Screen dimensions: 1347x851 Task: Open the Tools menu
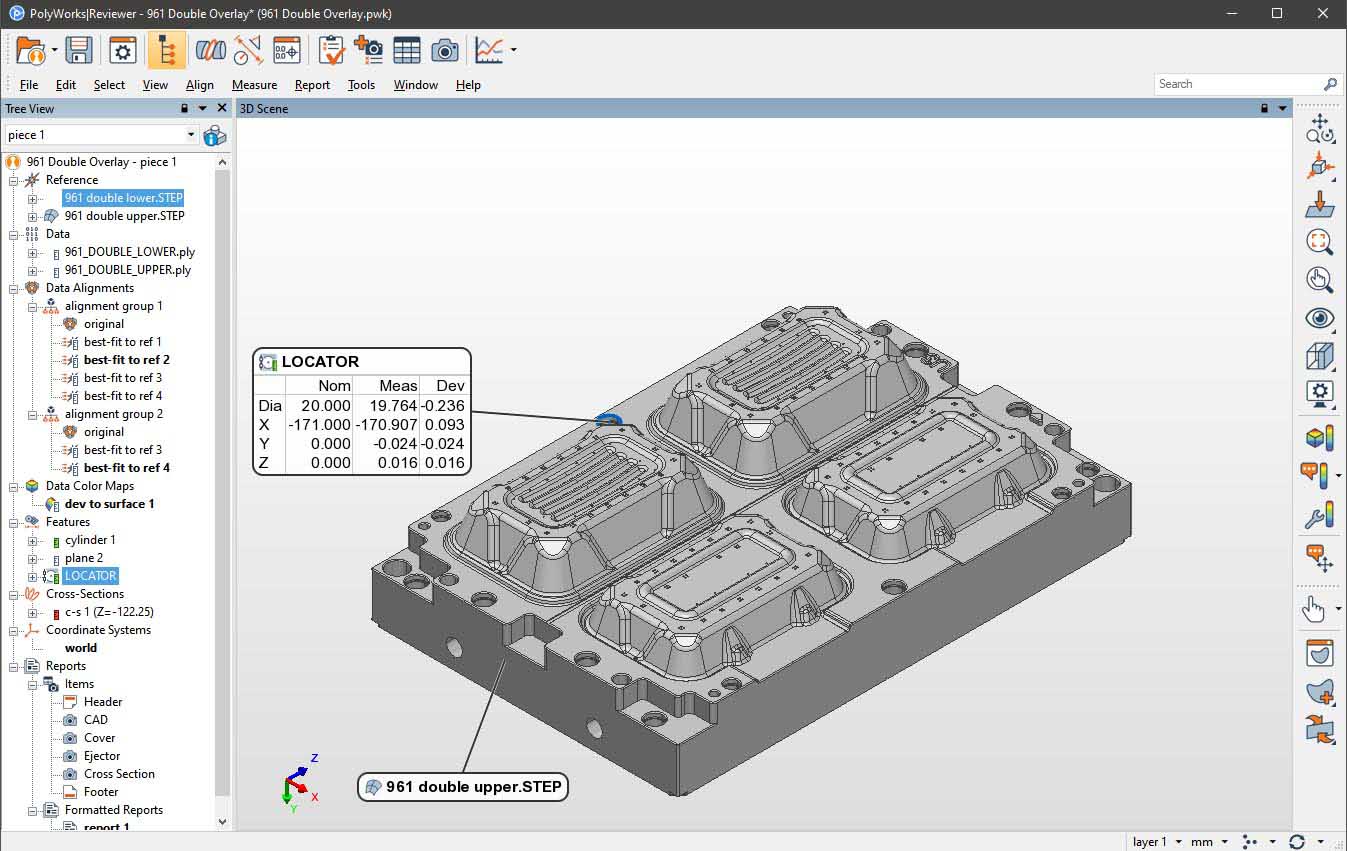pyautogui.click(x=361, y=85)
